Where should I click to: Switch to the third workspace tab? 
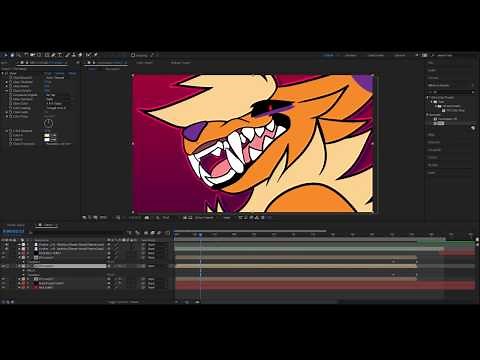[376, 55]
